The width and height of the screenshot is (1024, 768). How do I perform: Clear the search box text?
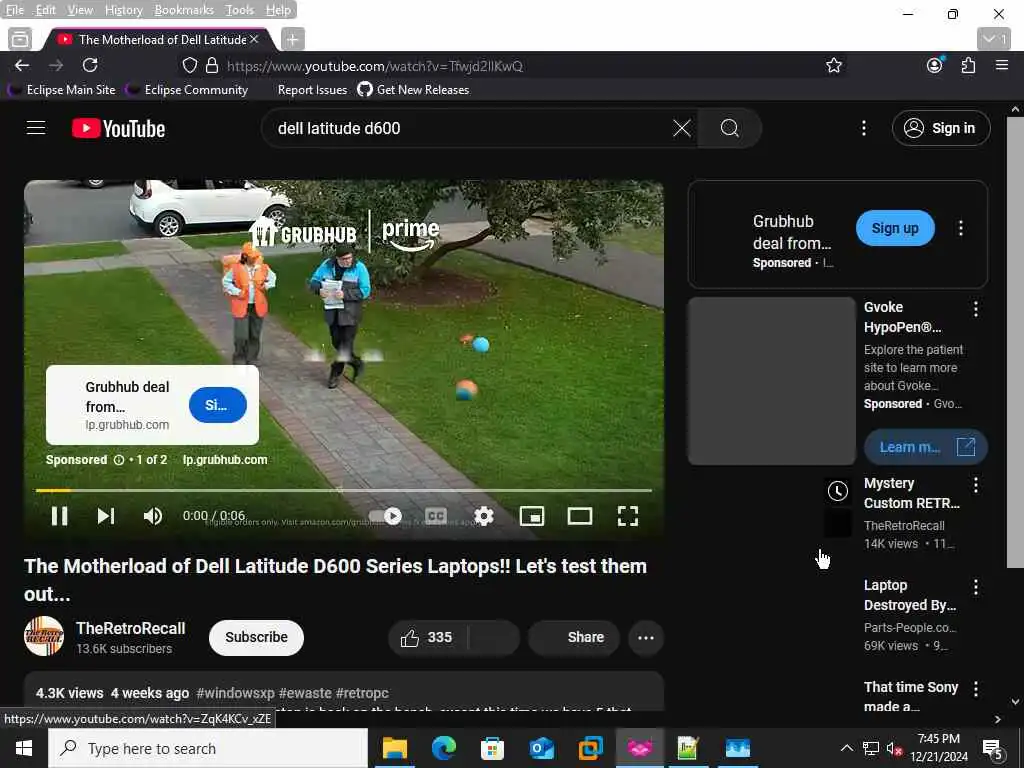coord(682,128)
